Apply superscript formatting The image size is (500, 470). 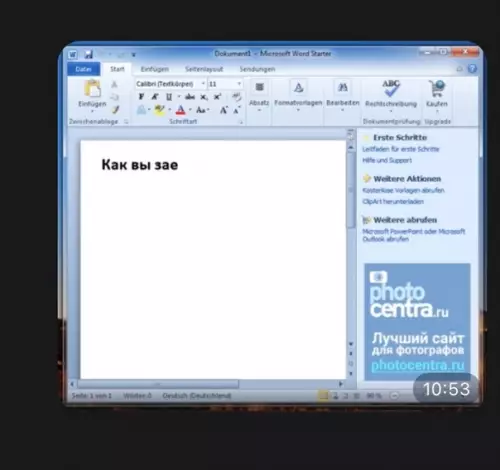click(x=217, y=97)
